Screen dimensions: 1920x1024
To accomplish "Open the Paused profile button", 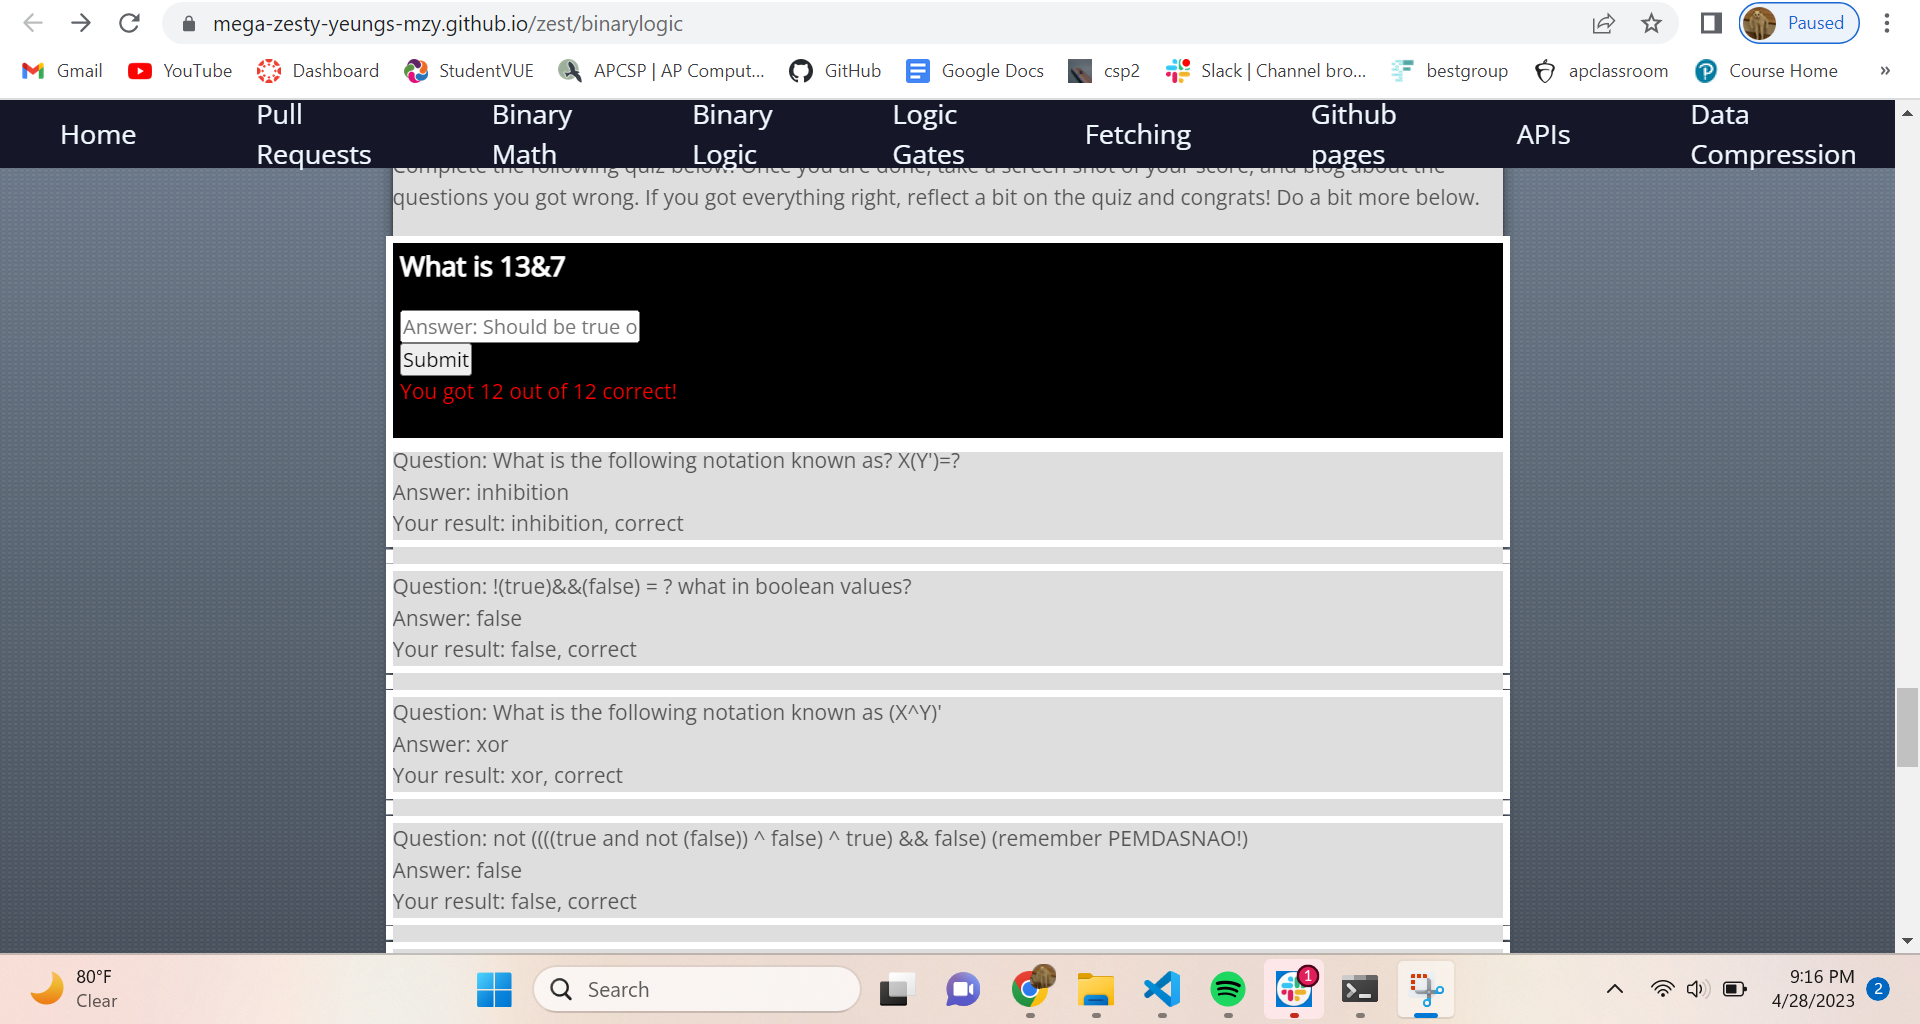I will (x=1798, y=23).
